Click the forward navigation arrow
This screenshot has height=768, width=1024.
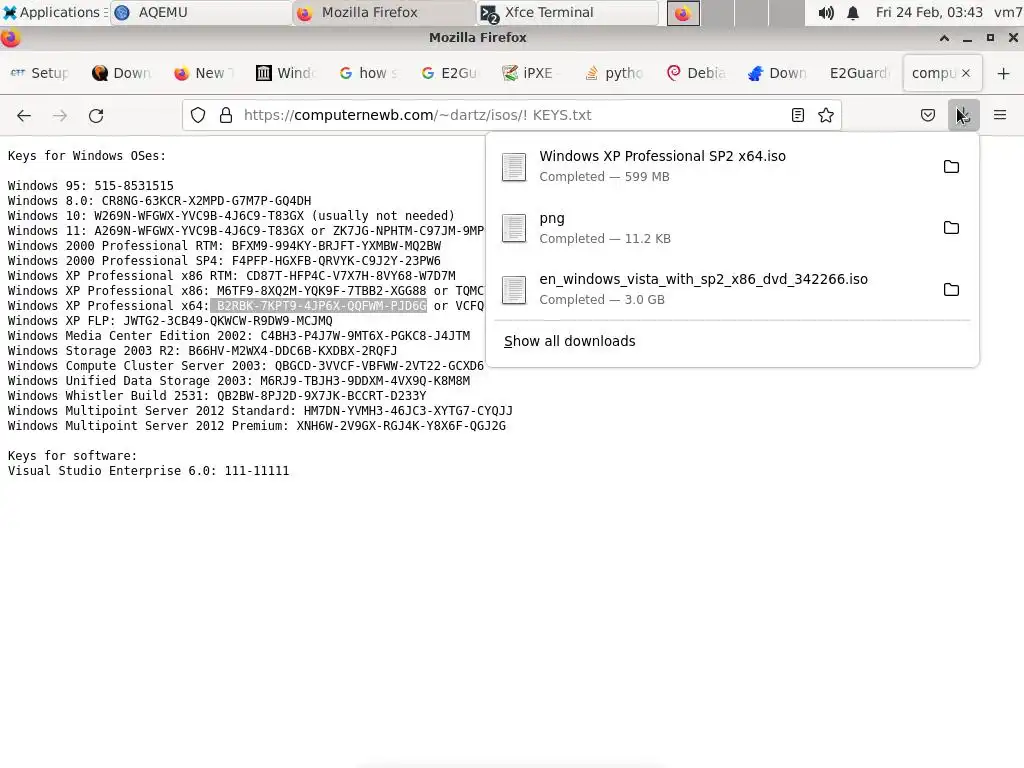(x=60, y=116)
